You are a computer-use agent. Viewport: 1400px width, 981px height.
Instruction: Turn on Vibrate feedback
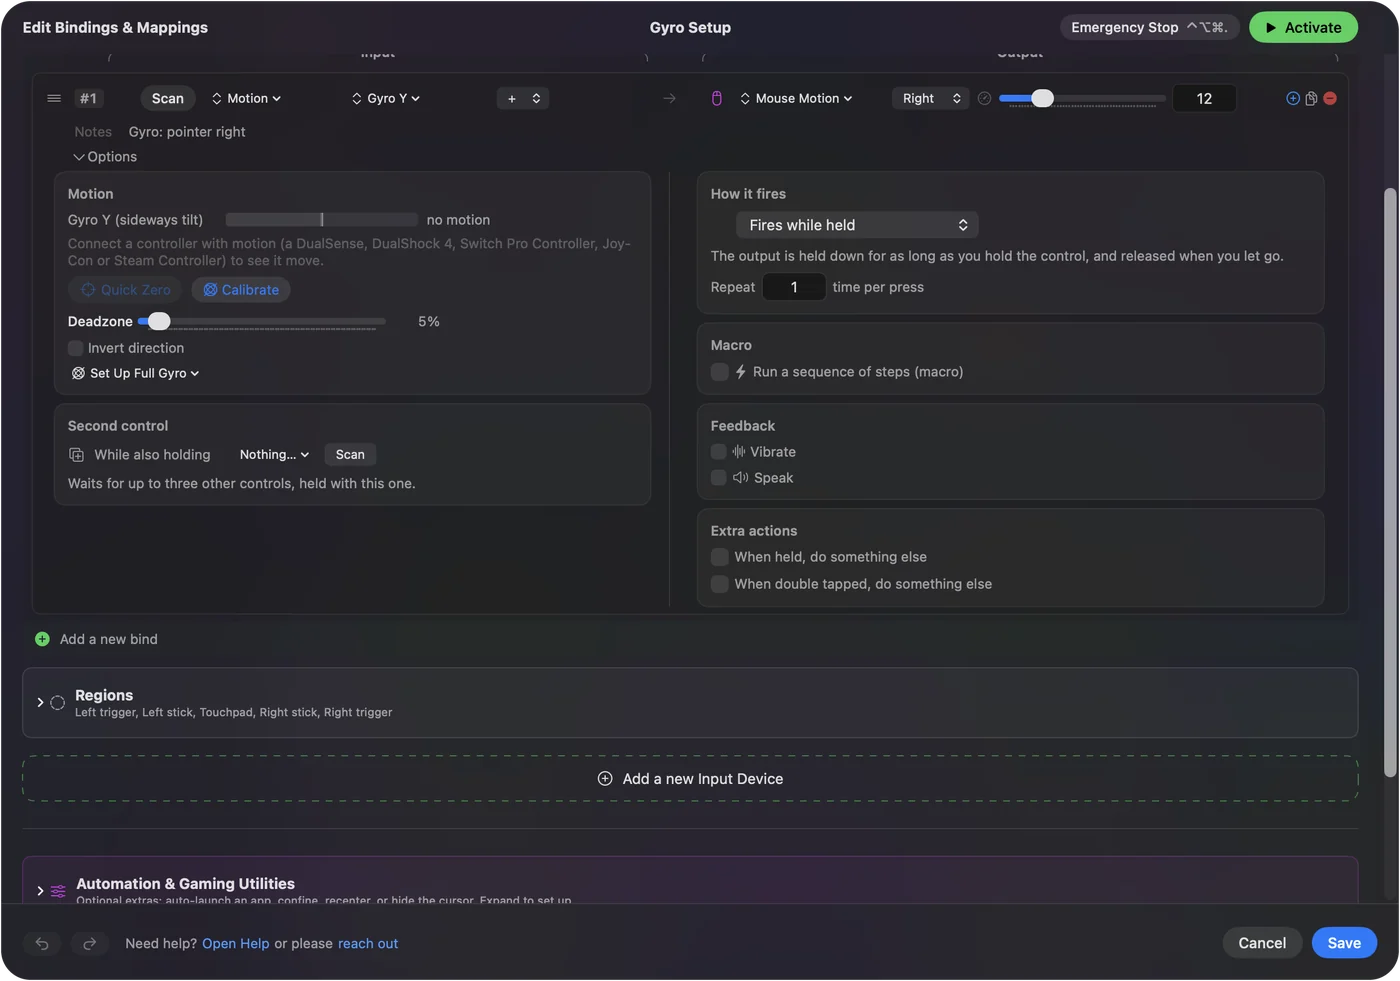coord(718,452)
